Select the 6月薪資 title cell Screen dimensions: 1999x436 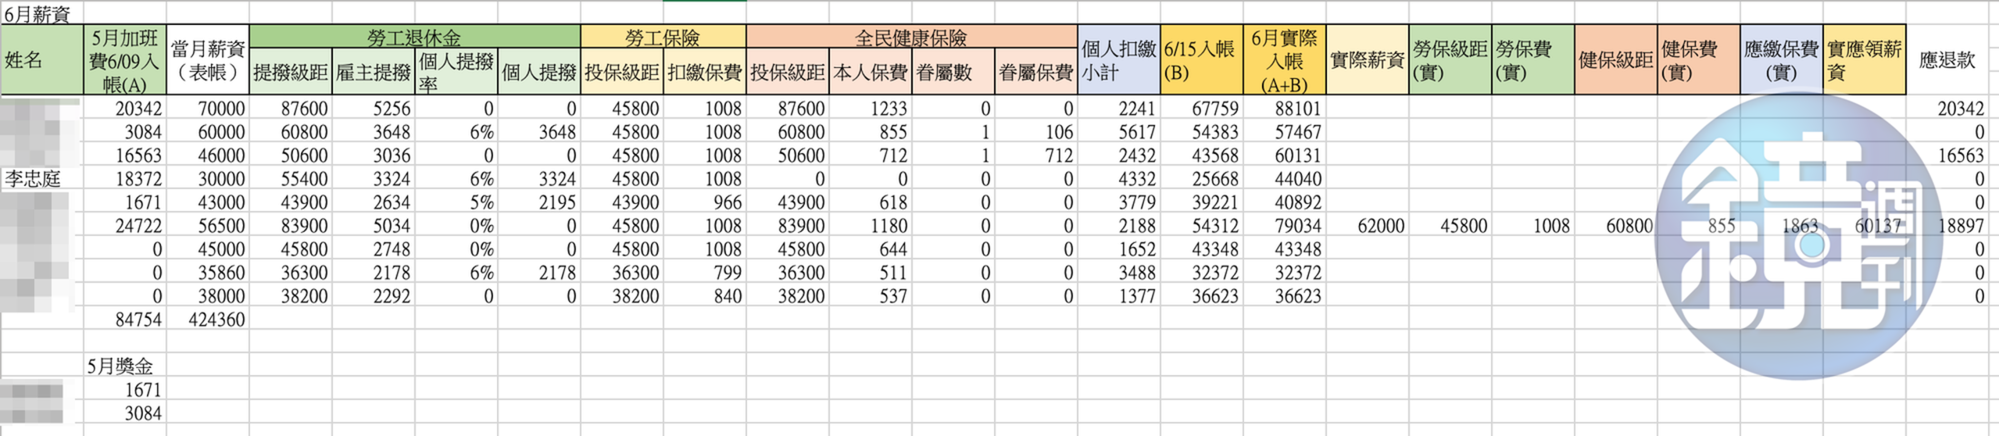[x=41, y=13]
